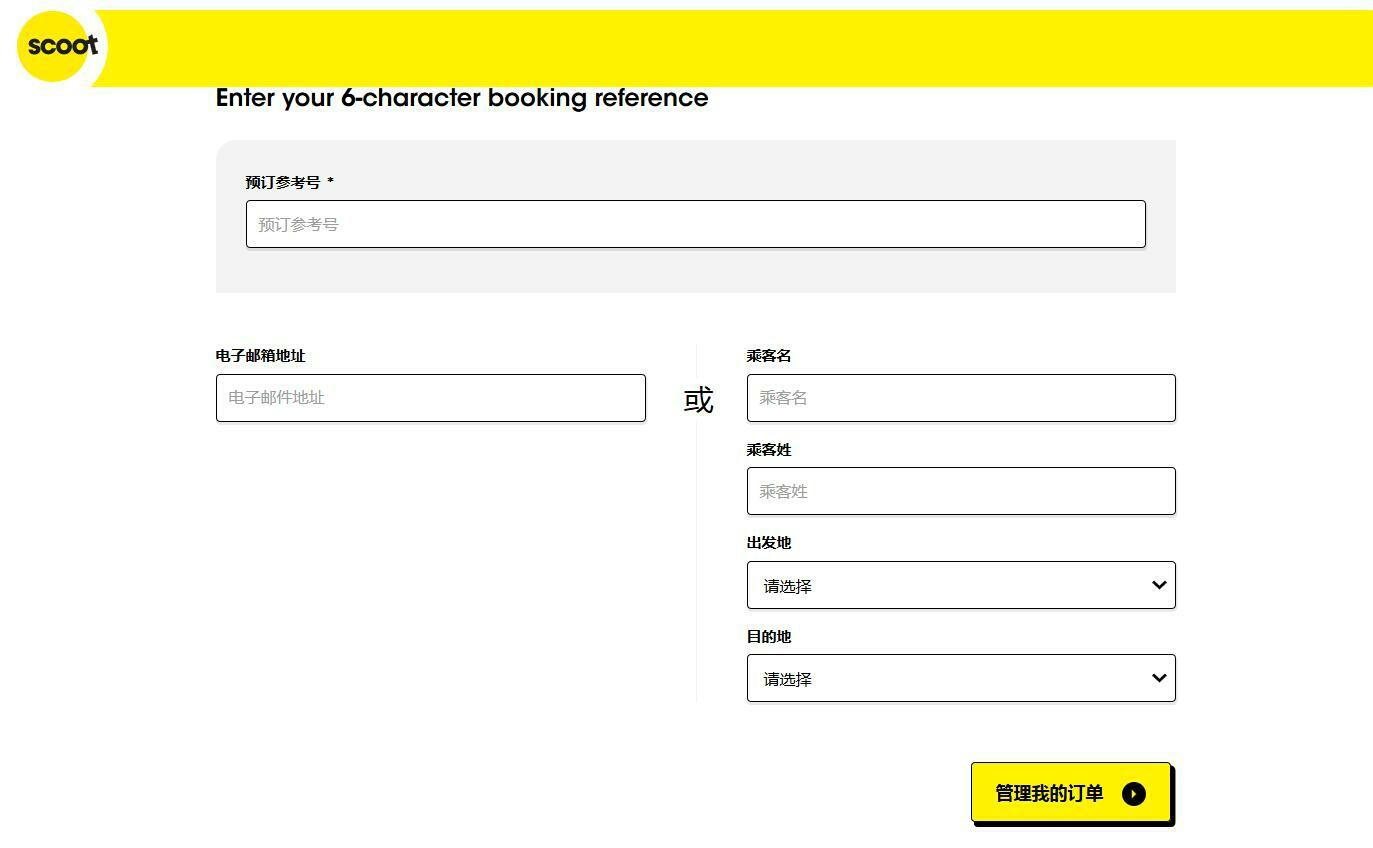Click the play arrow icon on 管理我的订单
The width and height of the screenshot is (1373, 848).
1133,794
